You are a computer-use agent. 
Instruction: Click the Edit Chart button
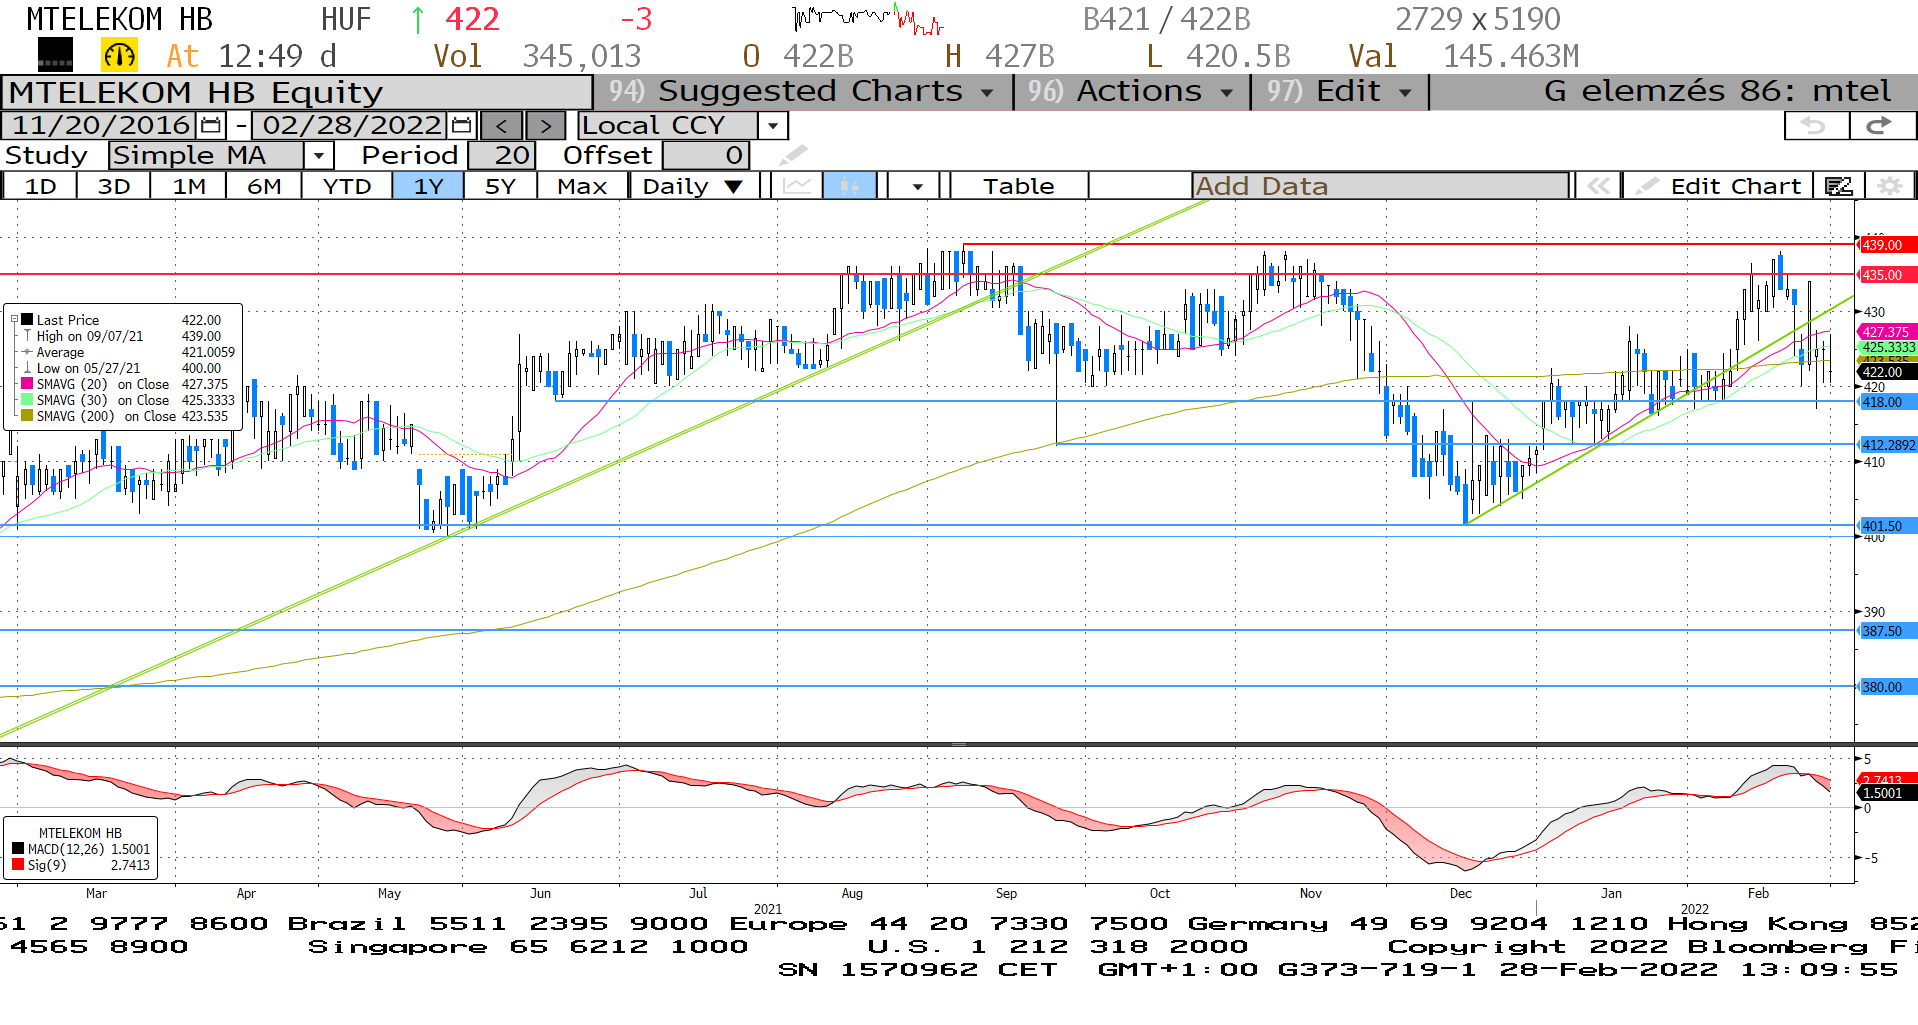(x=1721, y=186)
